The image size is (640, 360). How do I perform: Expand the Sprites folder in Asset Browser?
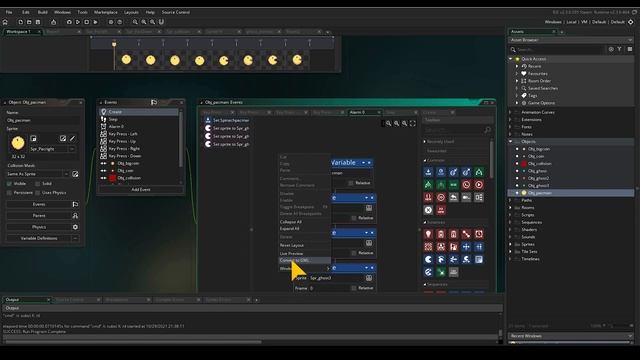click(511, 244)
